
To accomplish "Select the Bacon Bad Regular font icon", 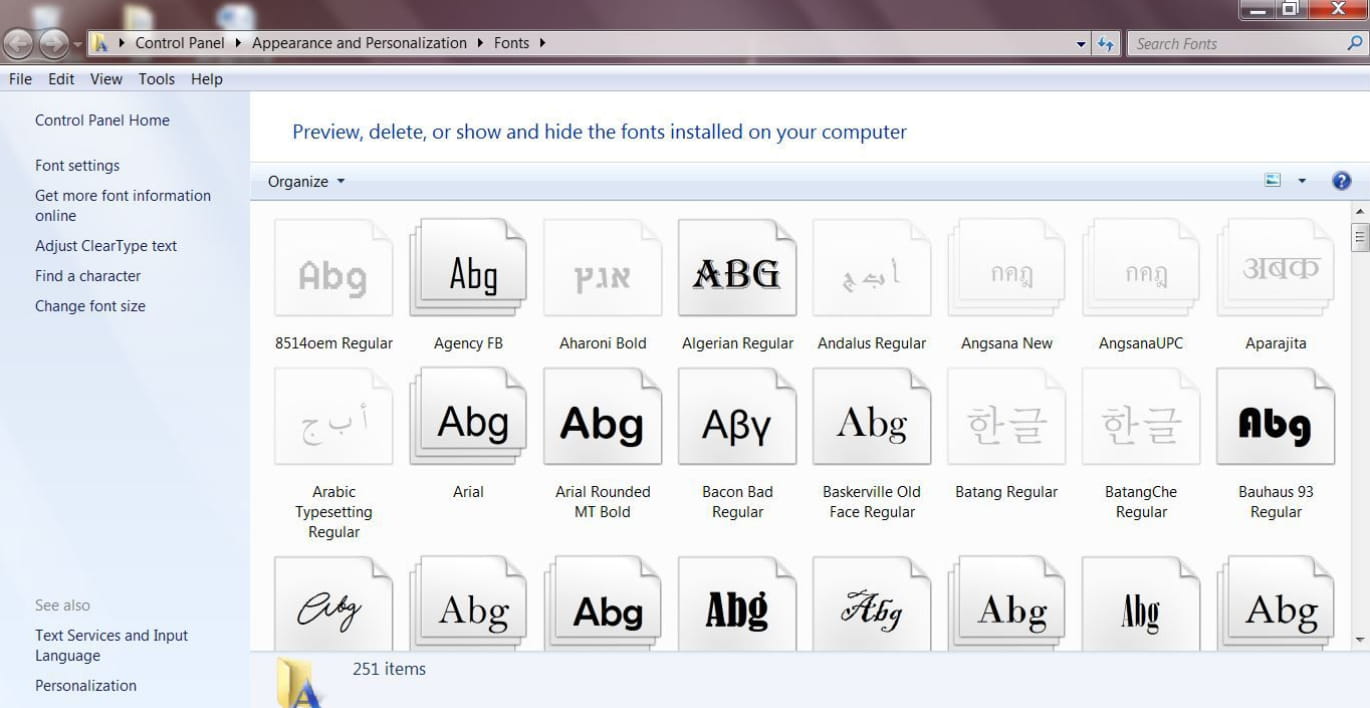I will (737, 417).
